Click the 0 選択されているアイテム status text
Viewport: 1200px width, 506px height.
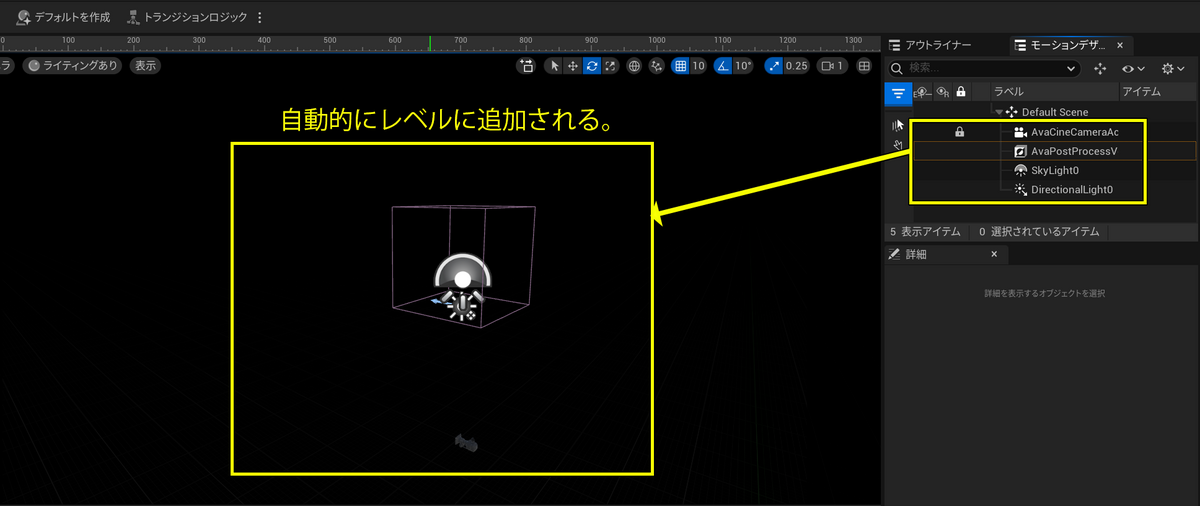[1039, 232]
